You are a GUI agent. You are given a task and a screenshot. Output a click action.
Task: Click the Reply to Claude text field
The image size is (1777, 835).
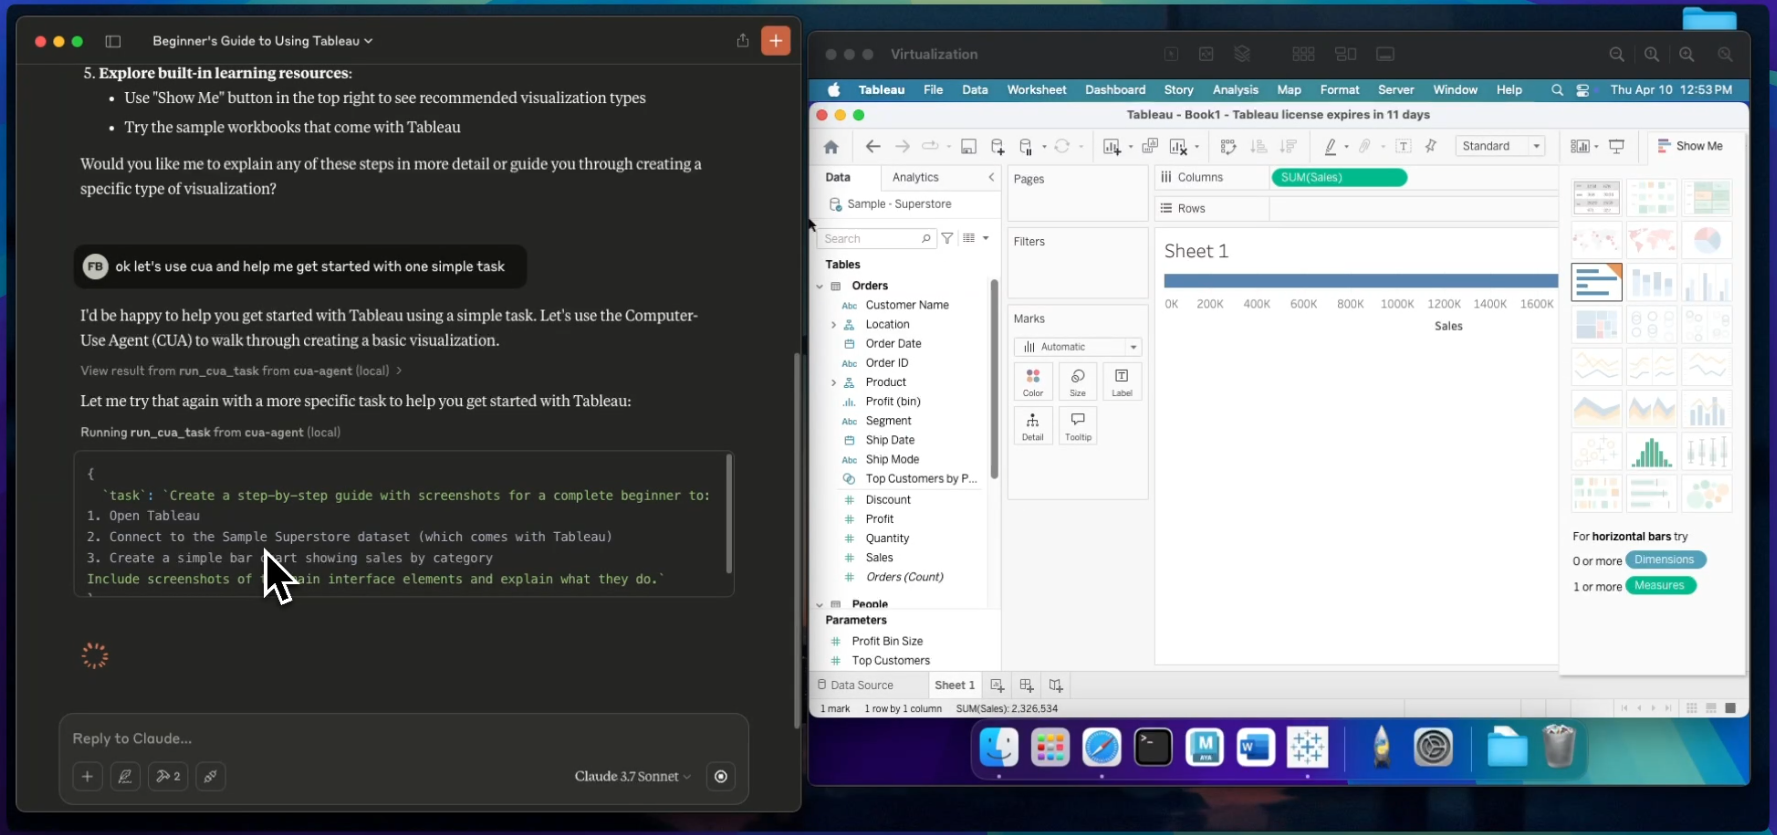pos(403,739)
